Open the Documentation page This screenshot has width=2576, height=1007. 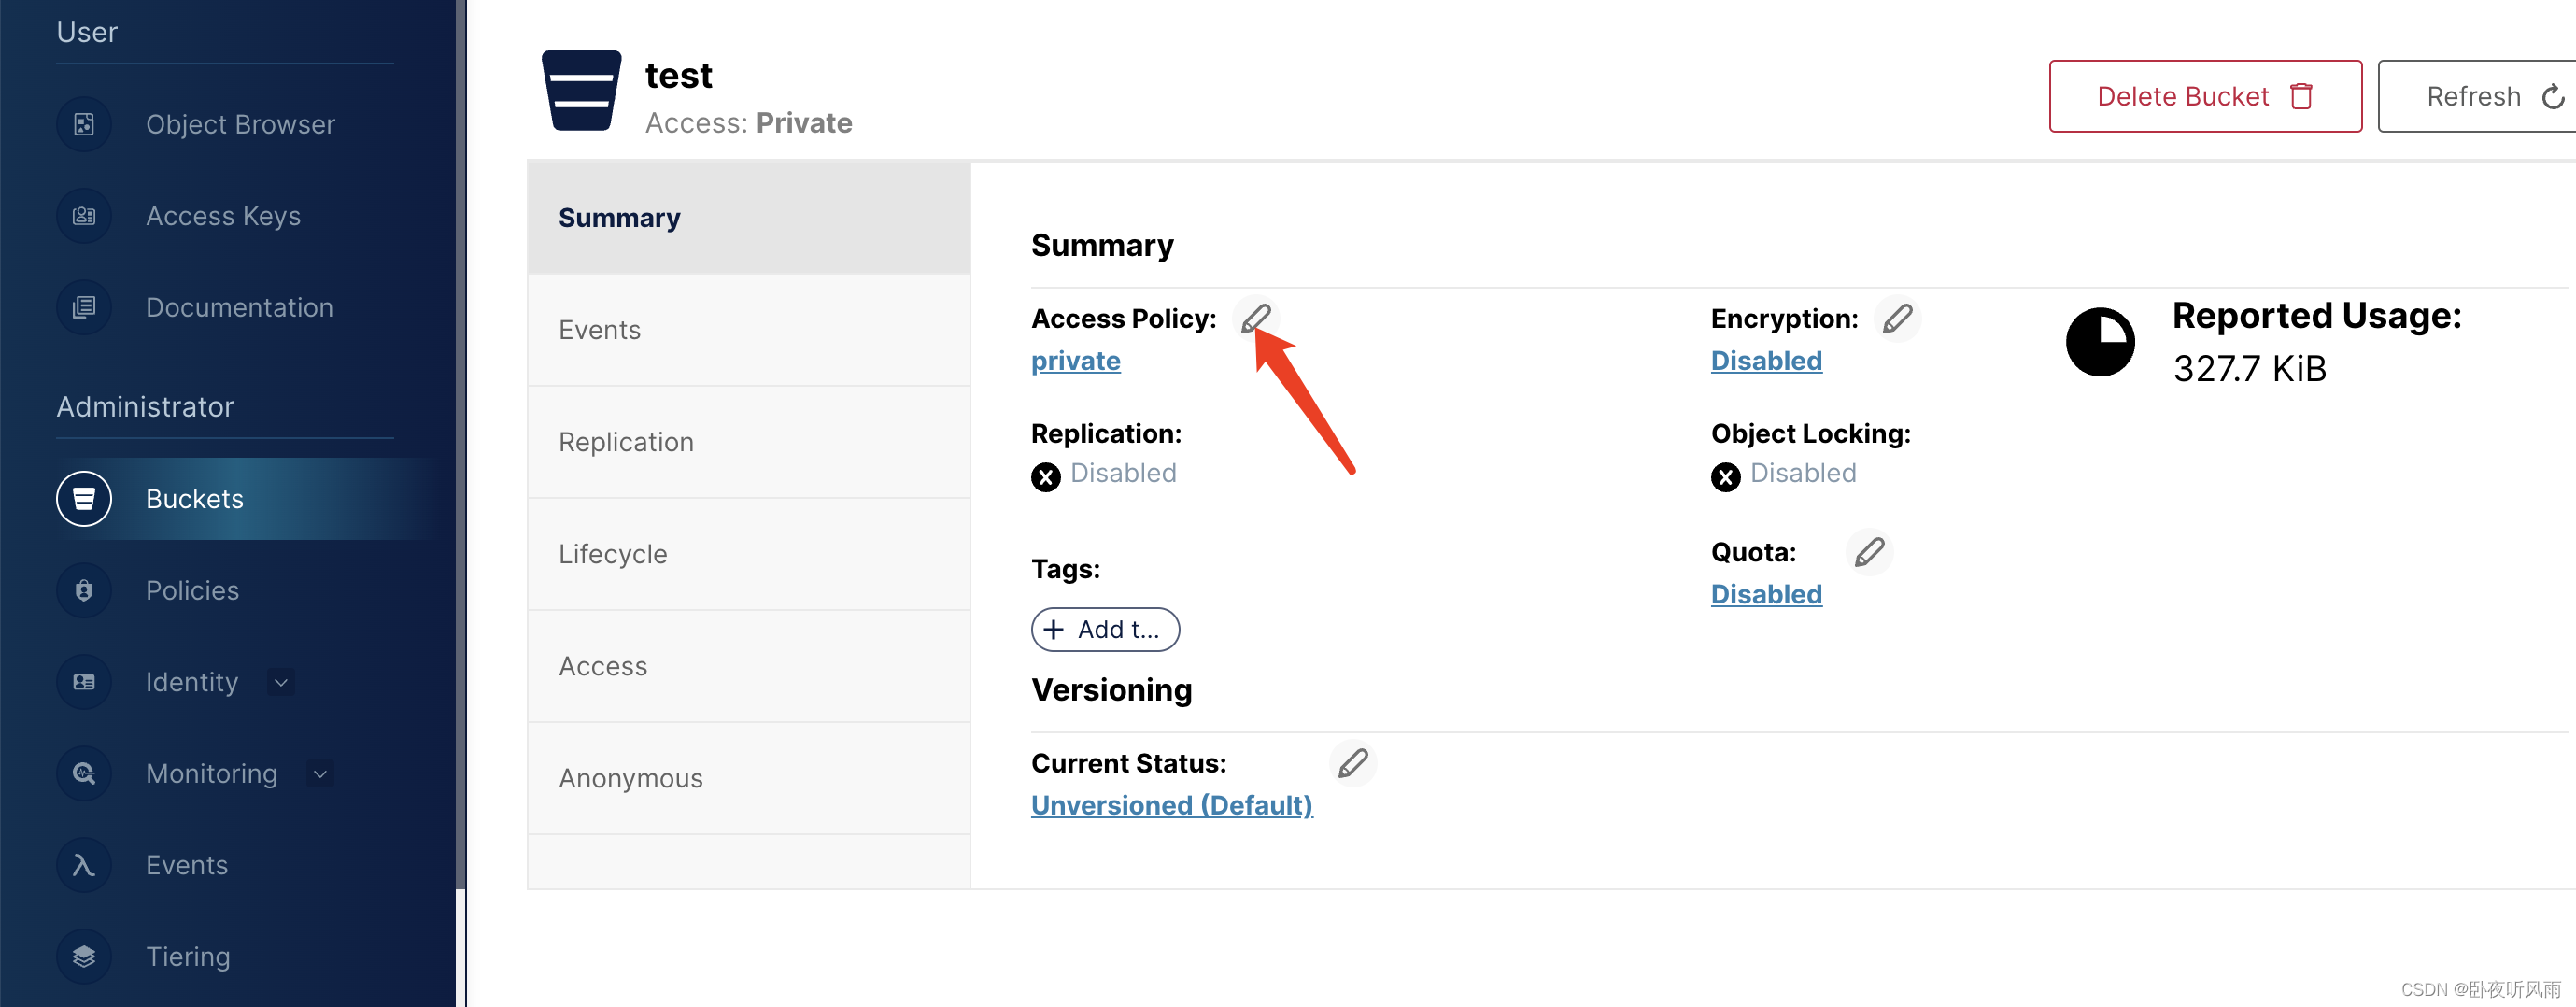tap(239, 307)
